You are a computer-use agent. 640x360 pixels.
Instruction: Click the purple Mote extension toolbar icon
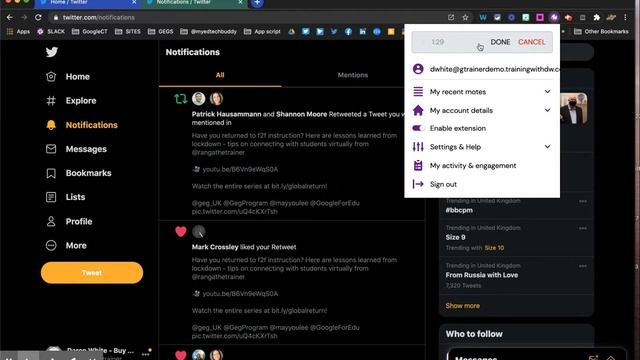click(x=554, y=18)
